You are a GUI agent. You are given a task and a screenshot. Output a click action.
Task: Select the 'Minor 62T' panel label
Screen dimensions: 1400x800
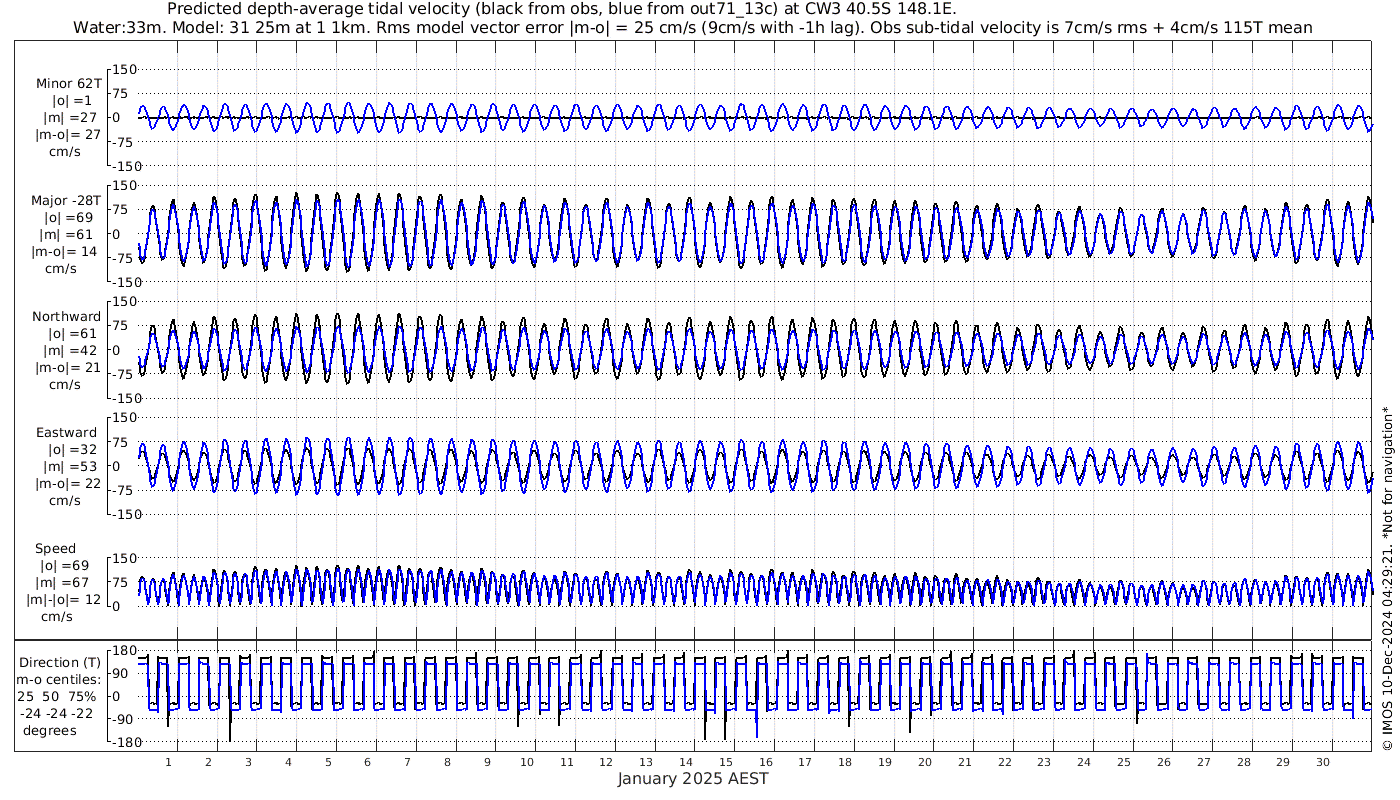coord(68,84)
